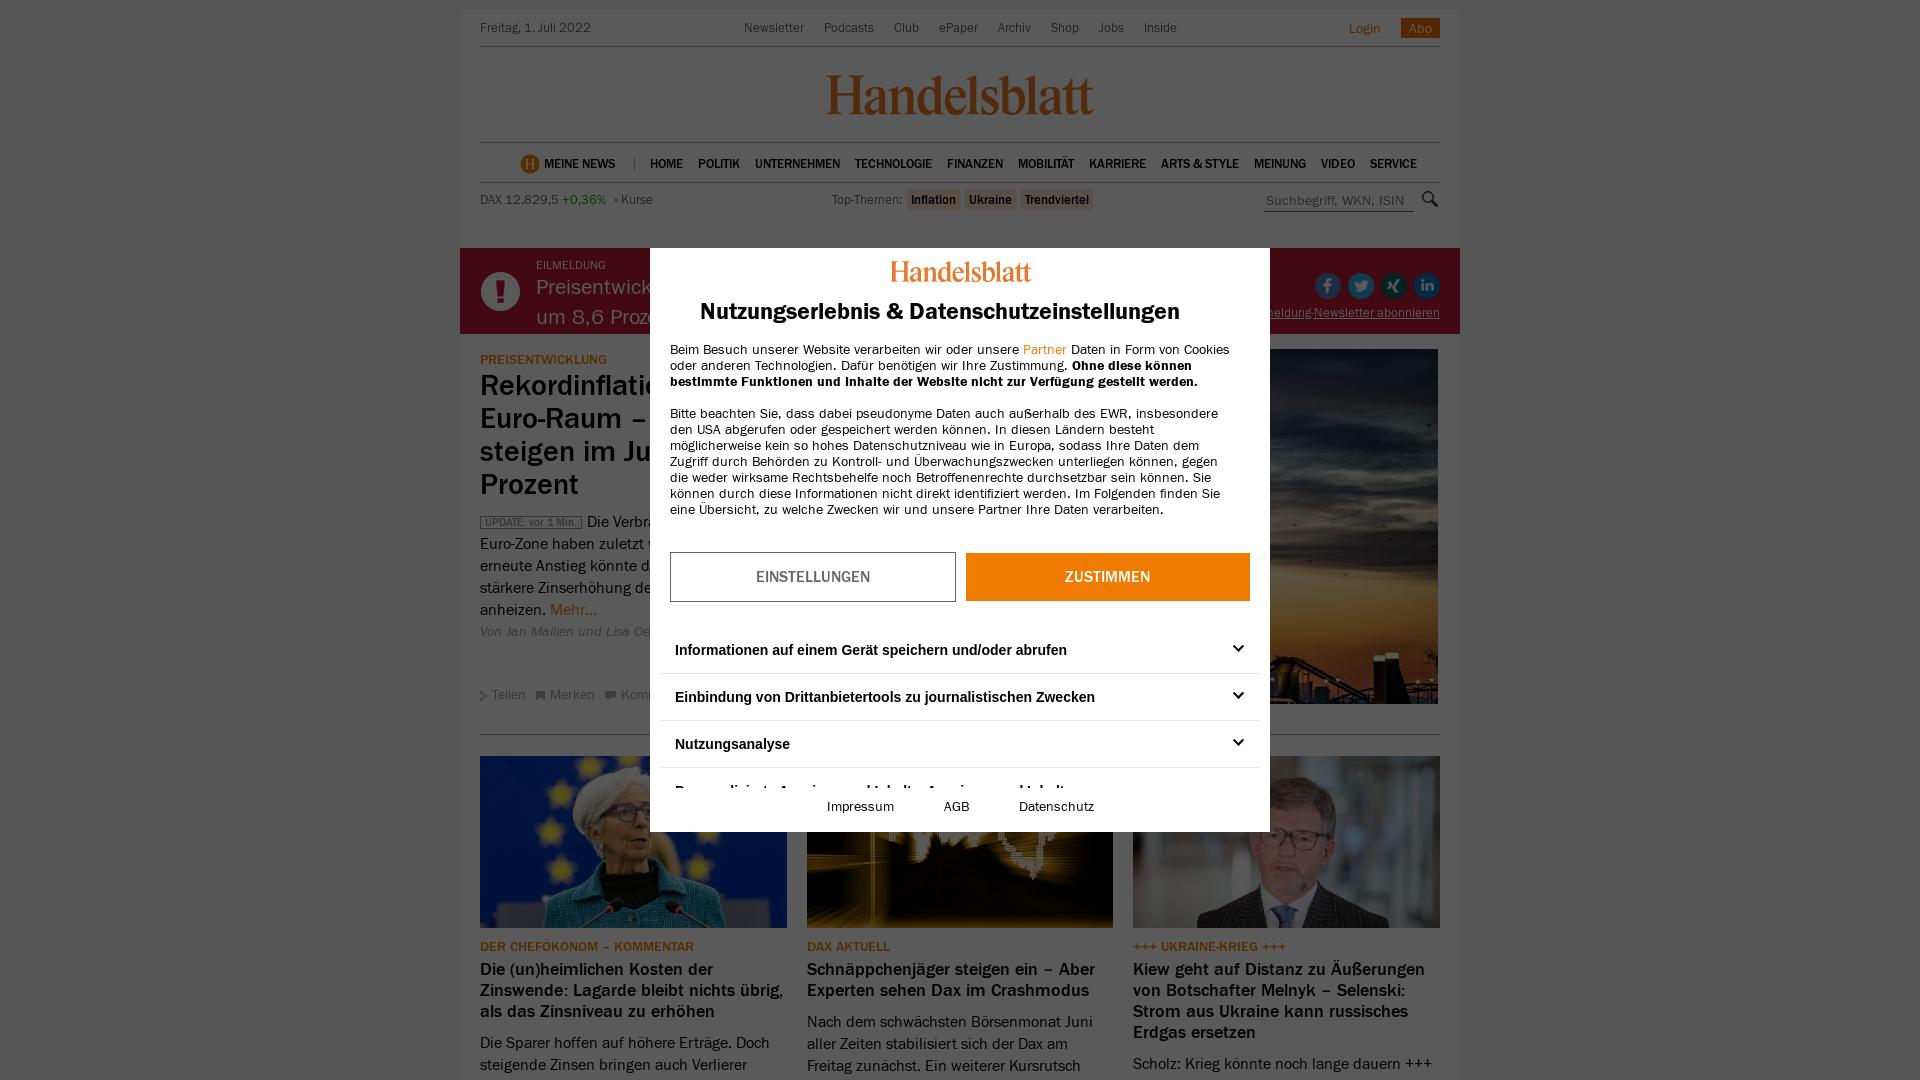Click the XING share icon

coord(1394,285)
